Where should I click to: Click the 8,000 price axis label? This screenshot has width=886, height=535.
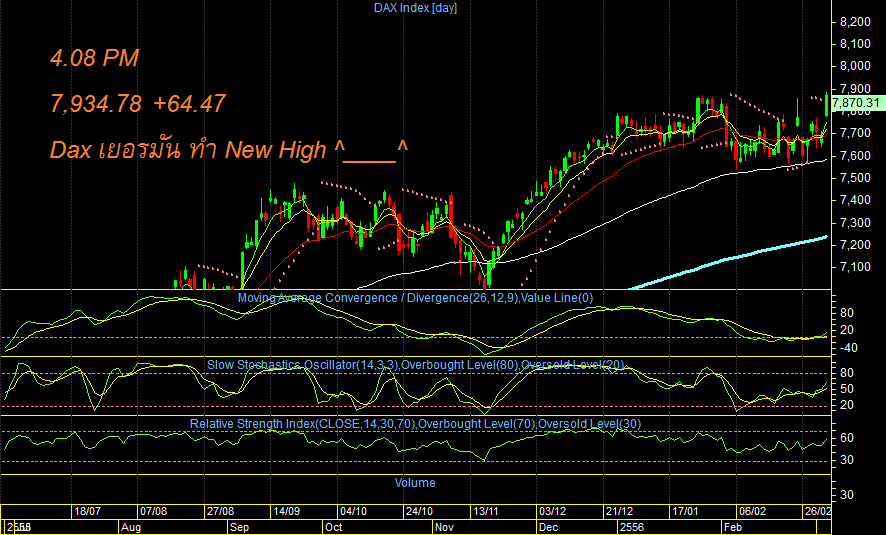[x=855, y=66]
